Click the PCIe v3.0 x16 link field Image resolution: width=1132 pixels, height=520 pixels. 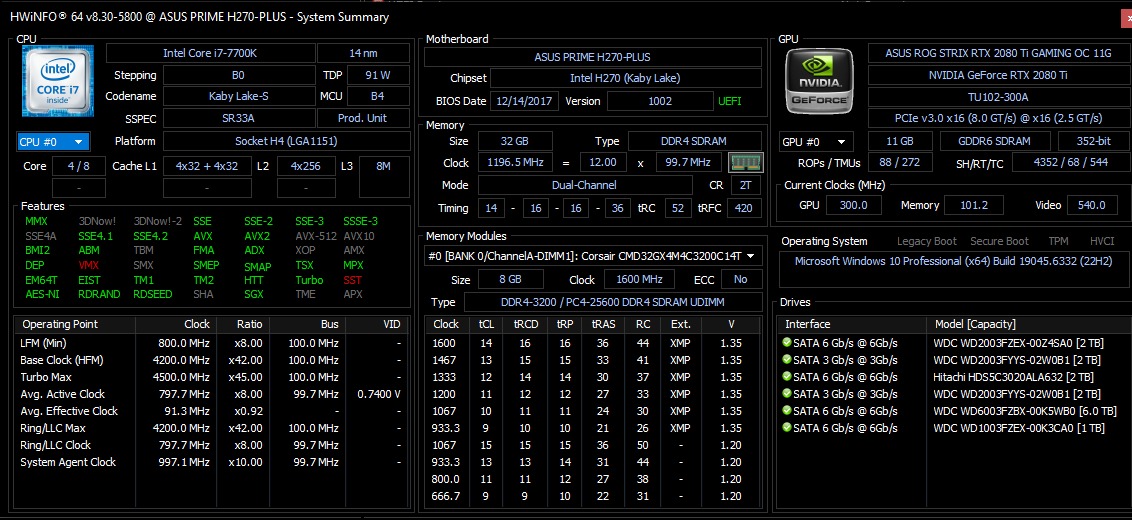click(998, 118)
